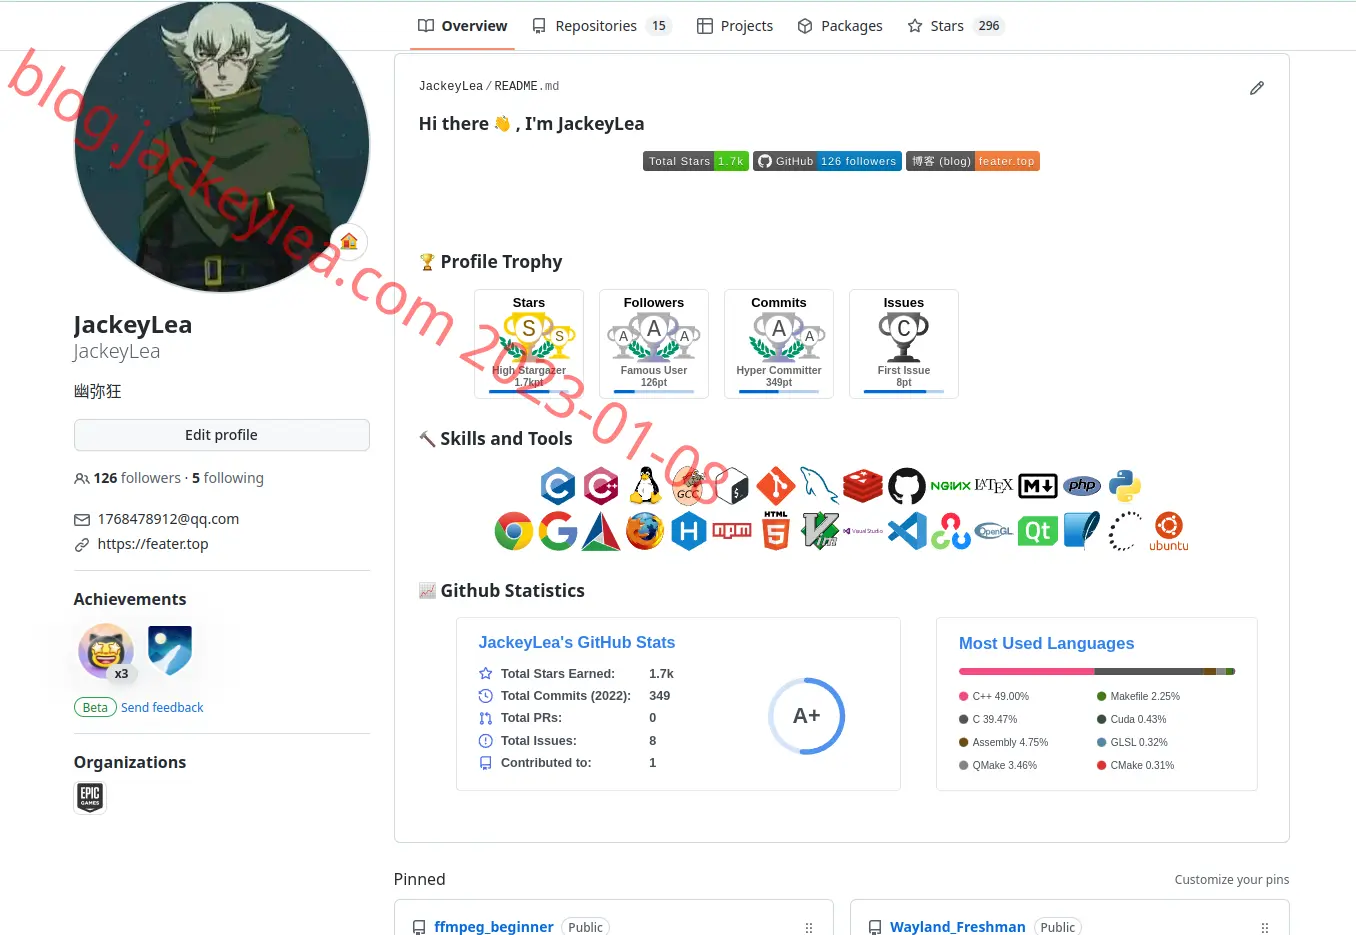Open the ffmpeg_beginner pinned repository
The width and height of the screenshot is (1356, 935).
click(x=494, y=927)
